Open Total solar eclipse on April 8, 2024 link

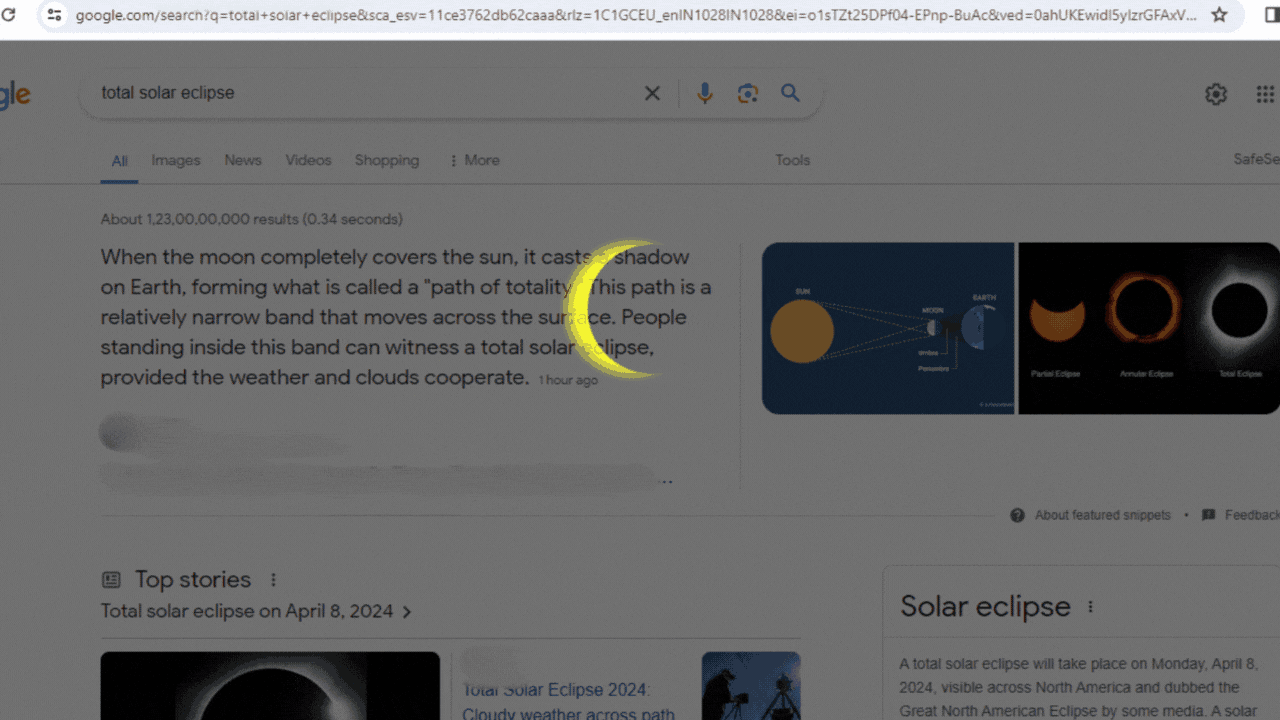[x=247, y=611]
